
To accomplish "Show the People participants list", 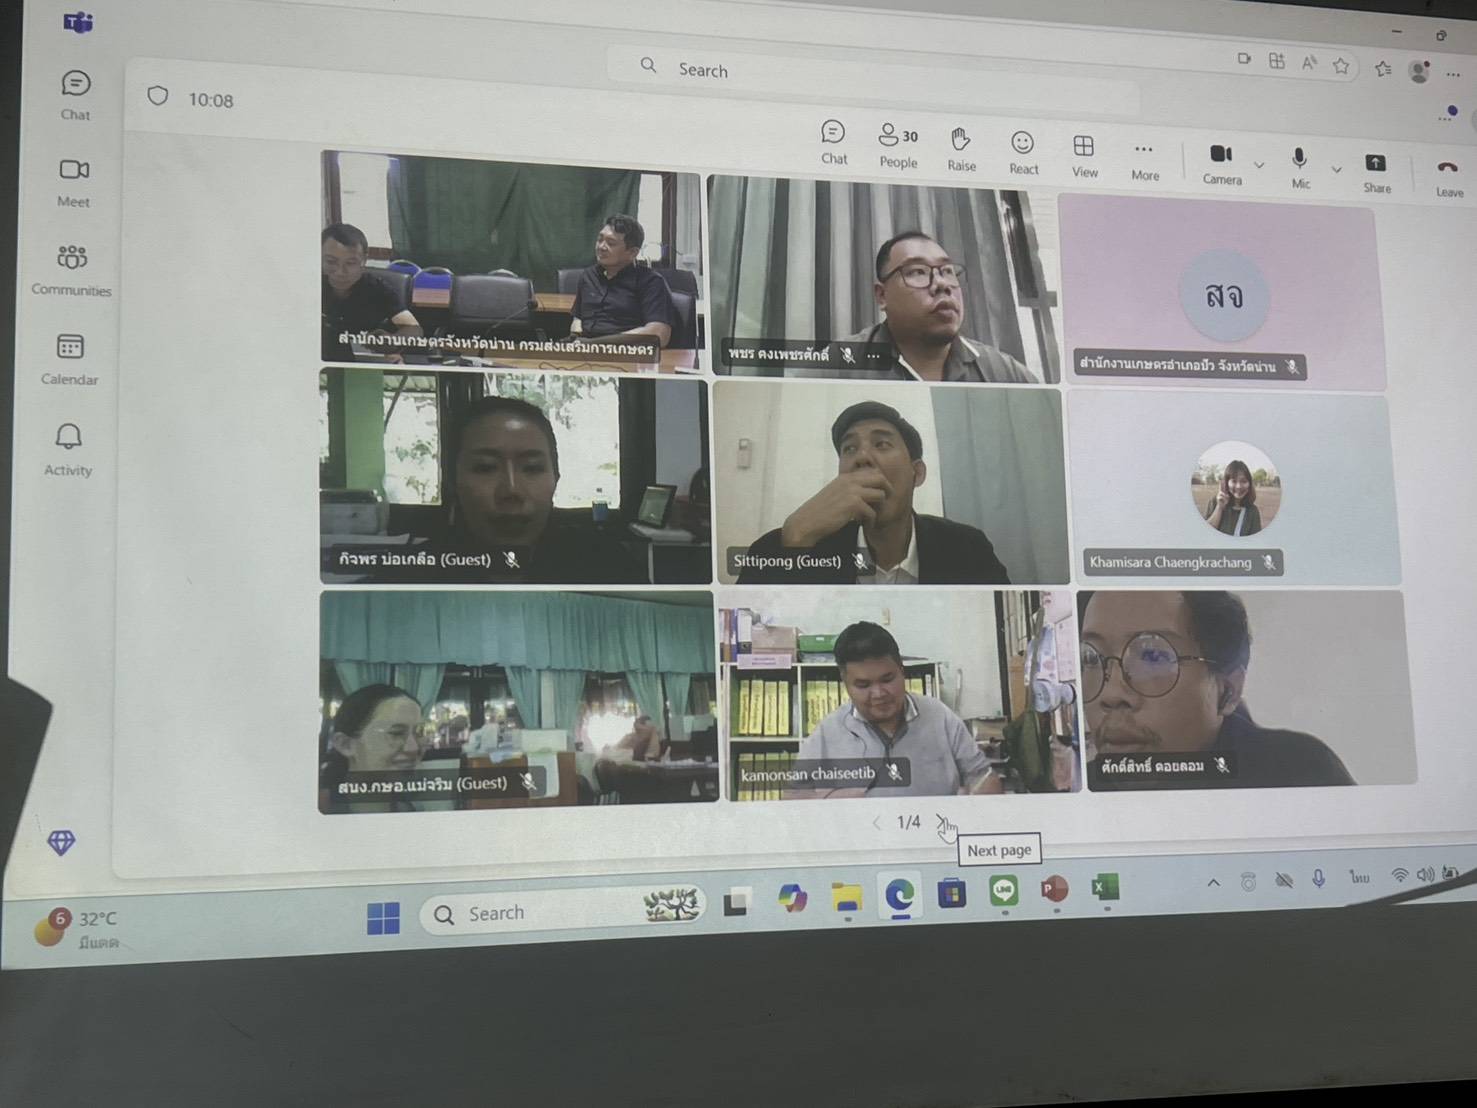I will click(897, 145).
